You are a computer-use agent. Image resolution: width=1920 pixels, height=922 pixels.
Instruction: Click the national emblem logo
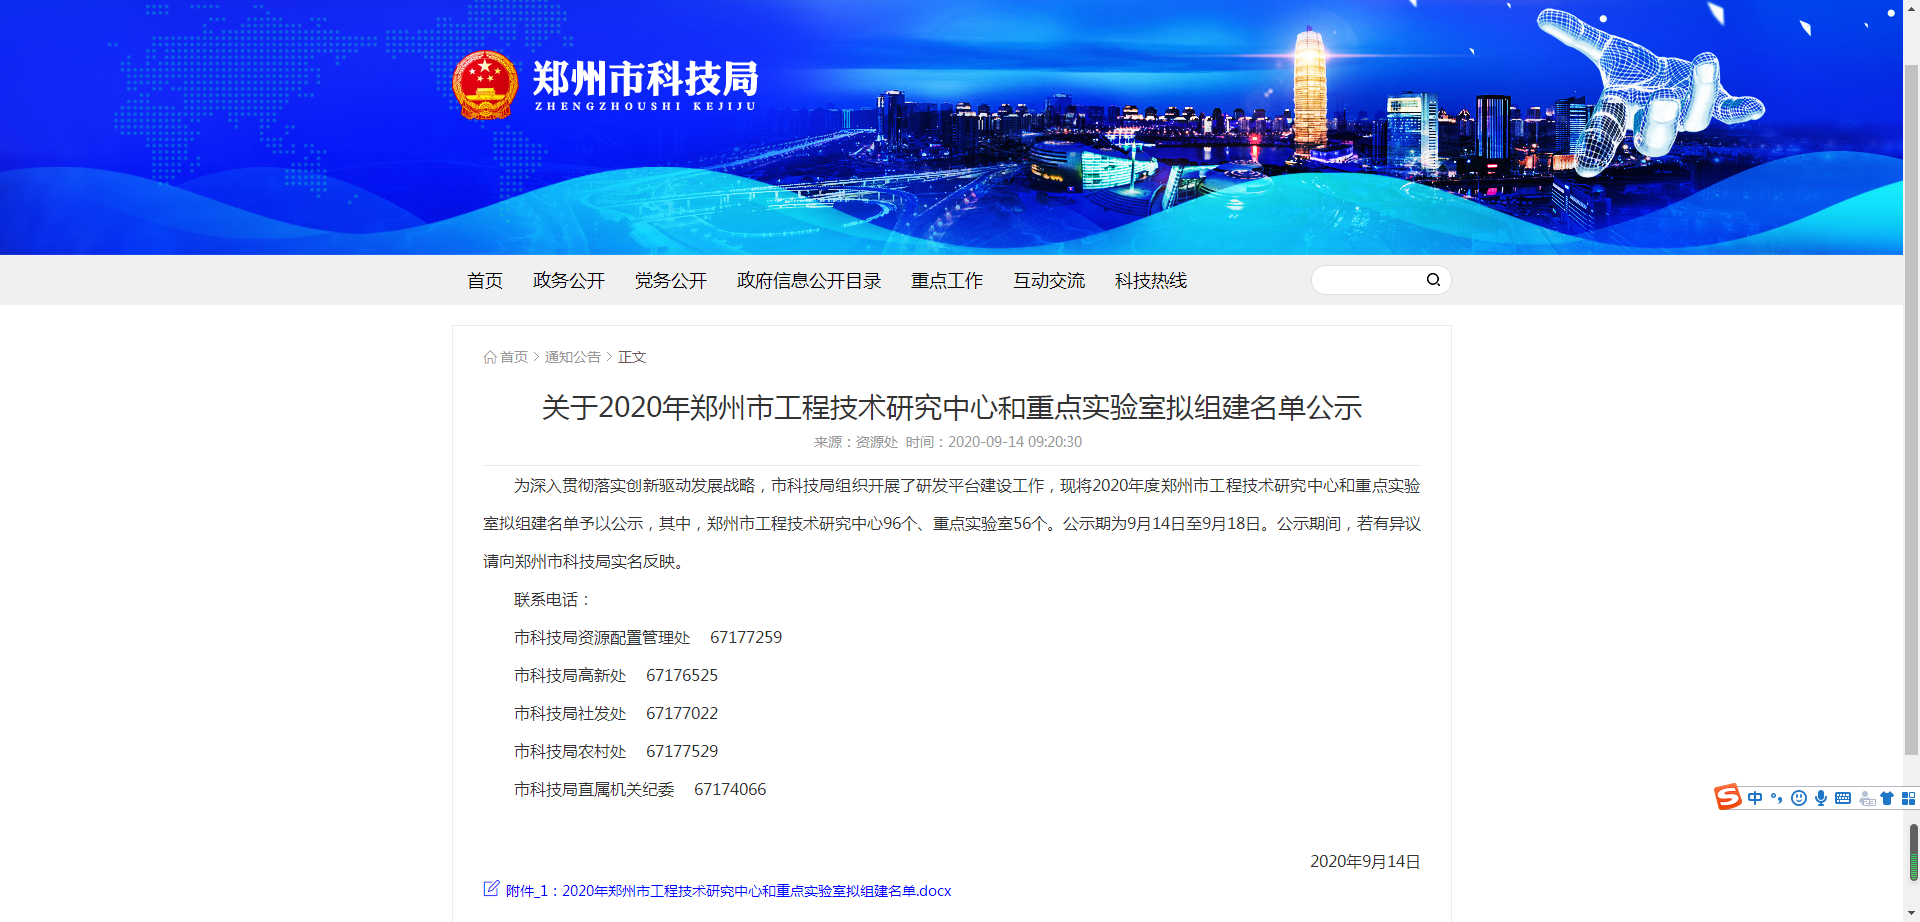click(485, 85)
